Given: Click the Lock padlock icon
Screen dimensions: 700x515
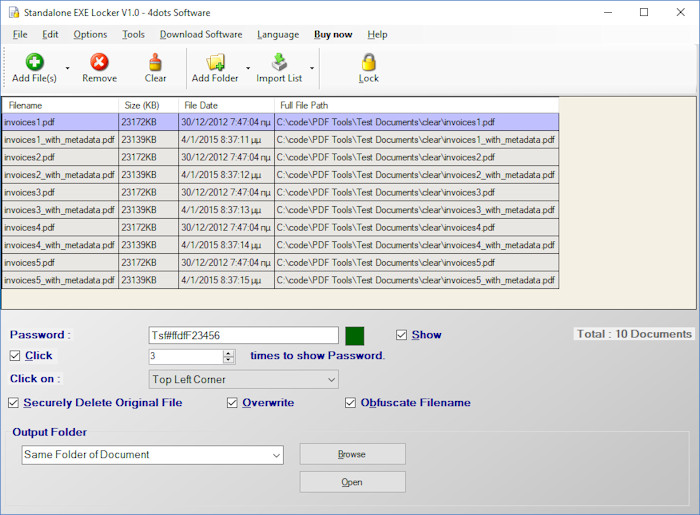Looking at the screenshot, I should 368,62.
